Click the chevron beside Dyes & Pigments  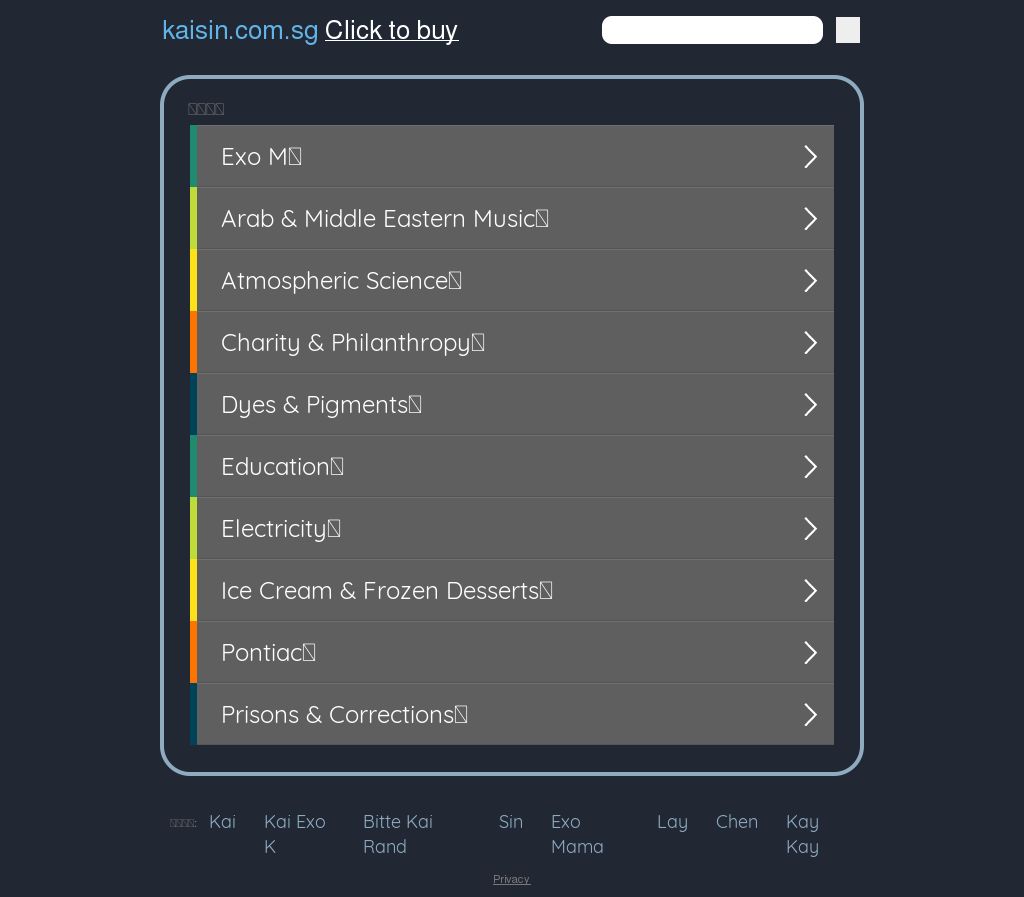(x=810, y=405)
